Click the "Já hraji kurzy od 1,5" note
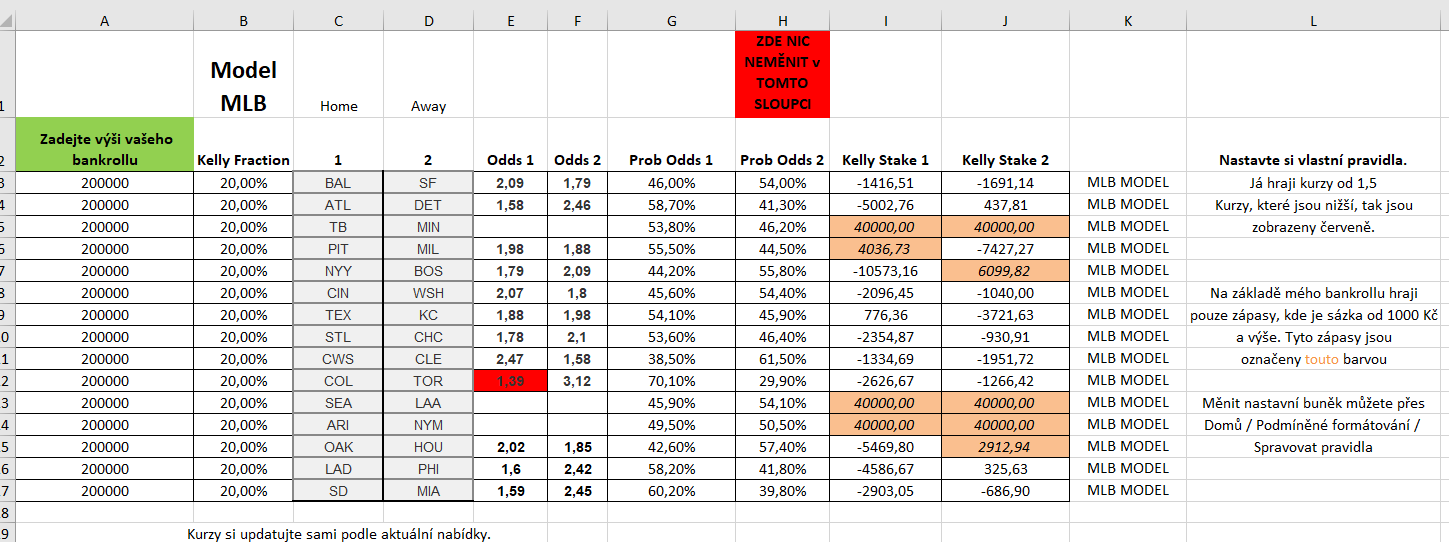Image resolution: width=1449 pixels, height=542 pixels. point(1313,183)
